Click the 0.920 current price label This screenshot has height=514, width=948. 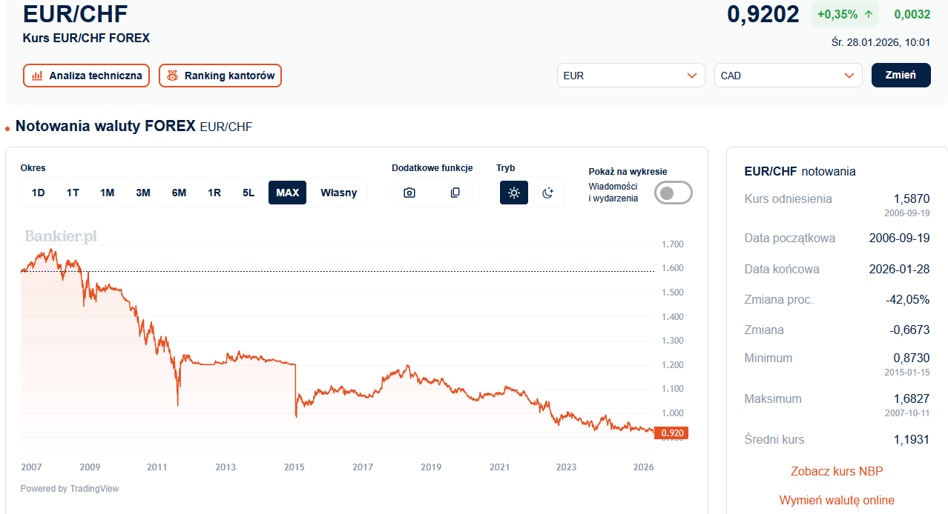point(672,433)
